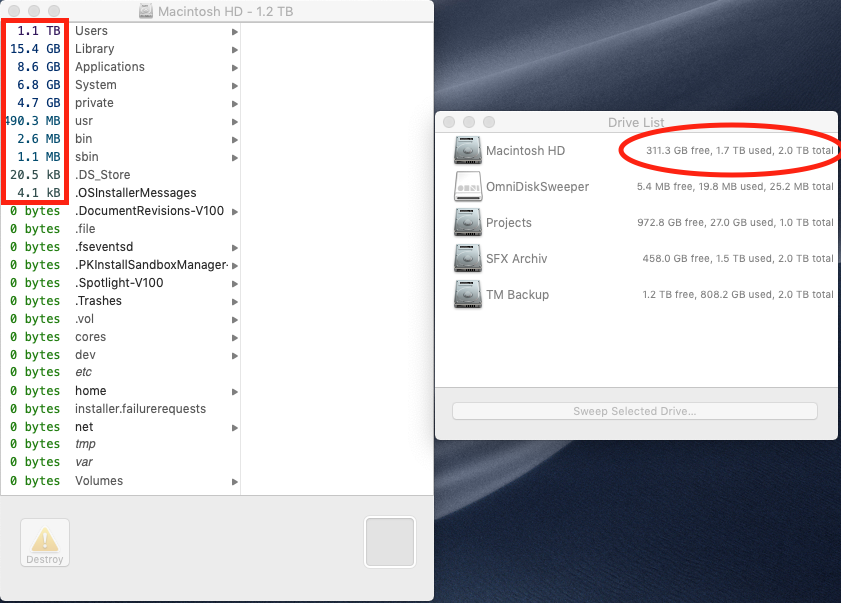Select TM Backup in Drive List

click(636, 294)
